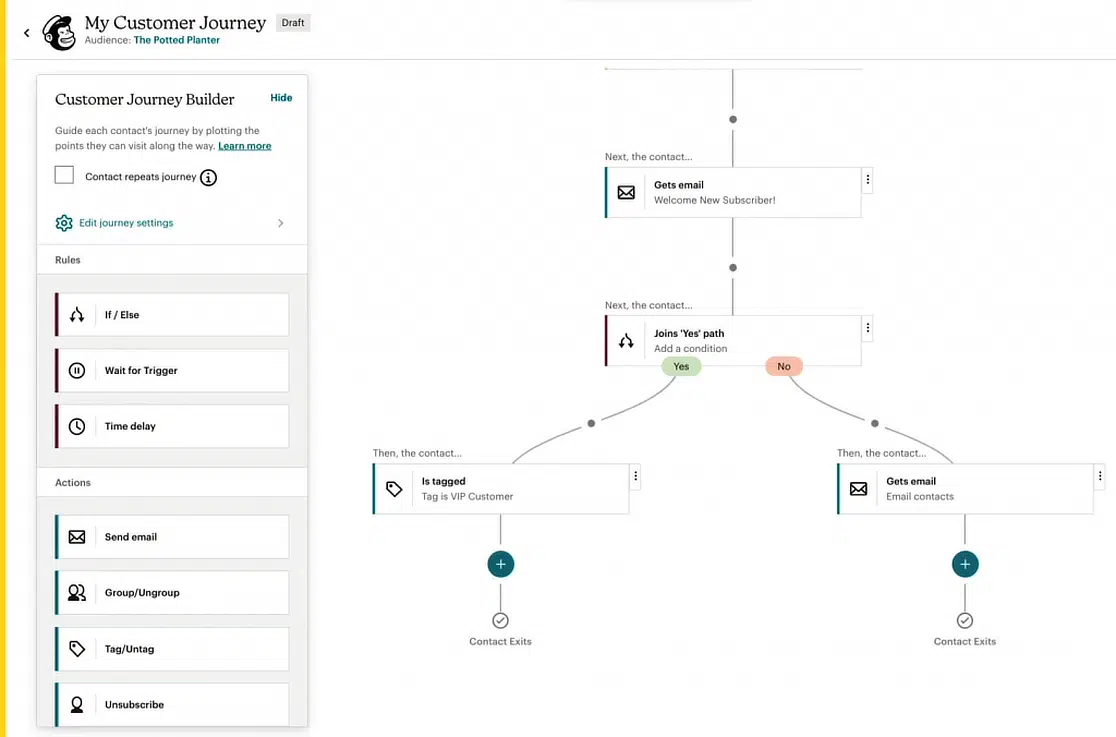Click the Group/Ungroup people icon
The width and height of the screenshot is (1116, 737).
(x=77, y=592)
